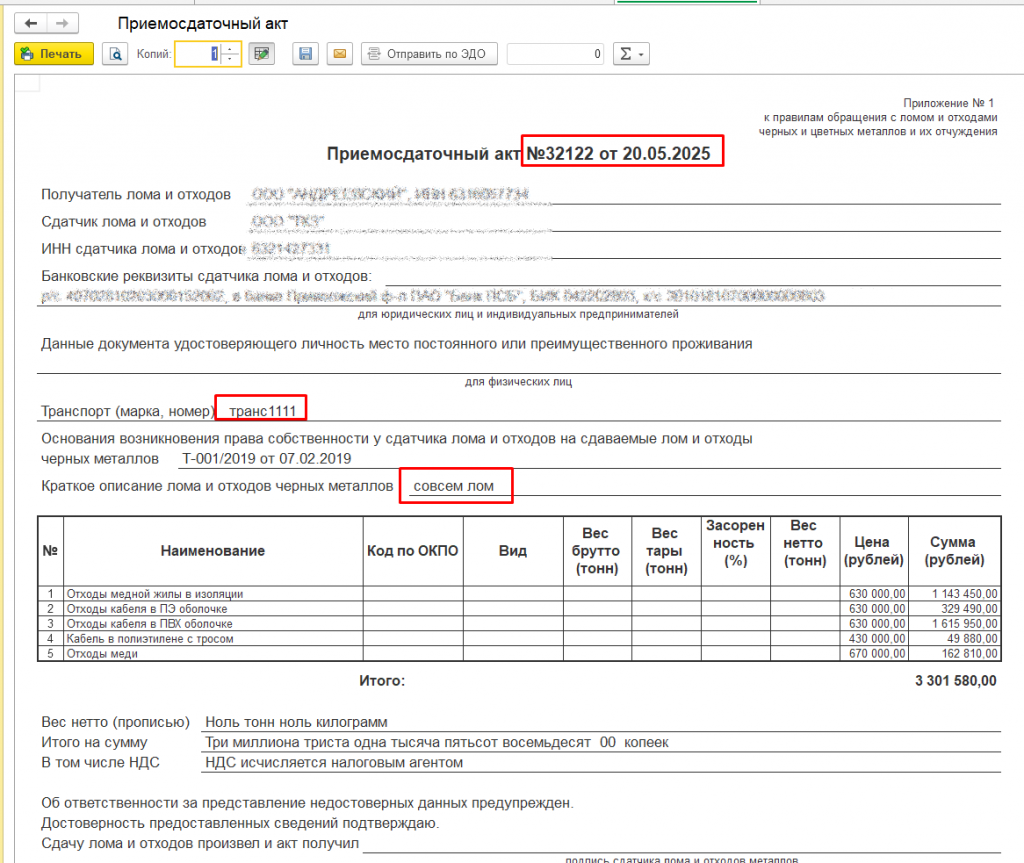Click the sum cell 1 615 950,00

pyautogui.click(x=954, y=624)
